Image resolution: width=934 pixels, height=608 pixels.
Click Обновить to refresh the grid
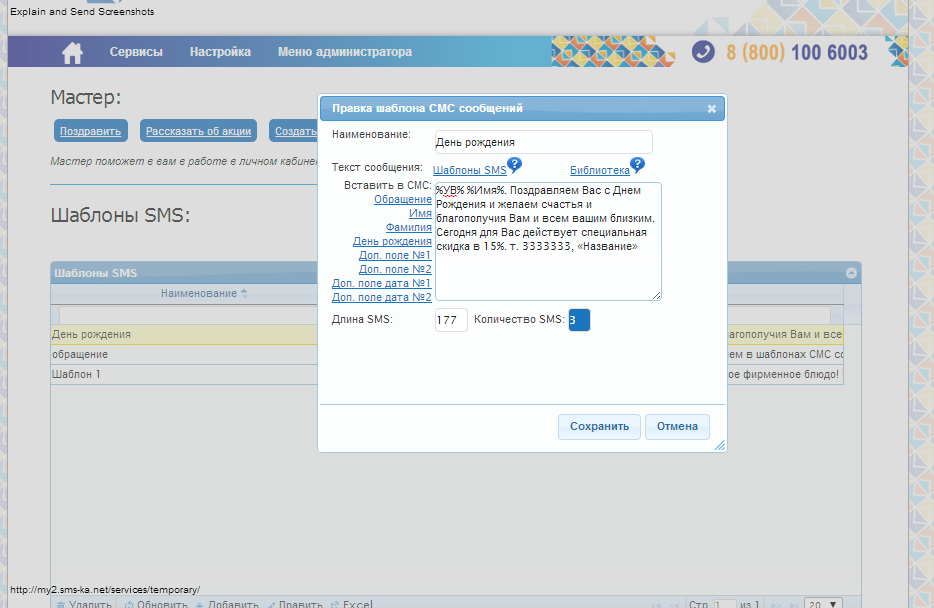click(156, 604)
